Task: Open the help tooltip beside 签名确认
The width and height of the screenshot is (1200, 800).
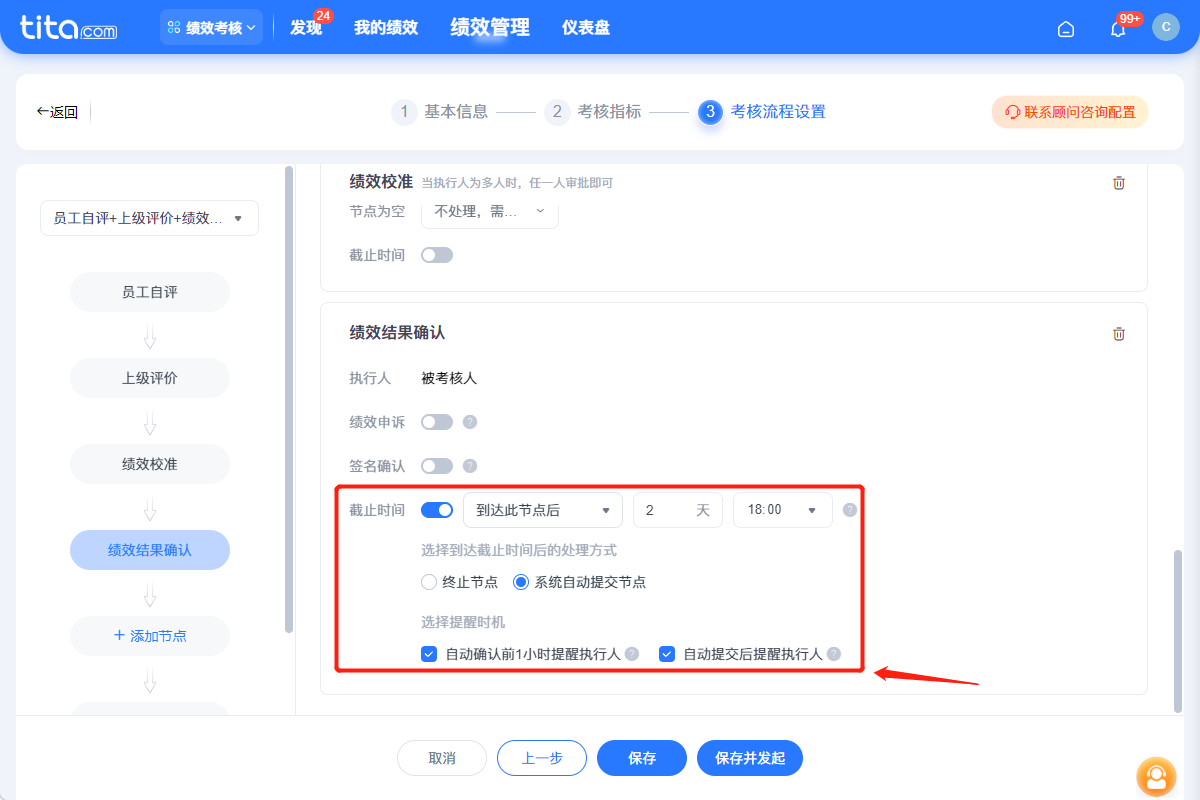Action: click(470, 465)
